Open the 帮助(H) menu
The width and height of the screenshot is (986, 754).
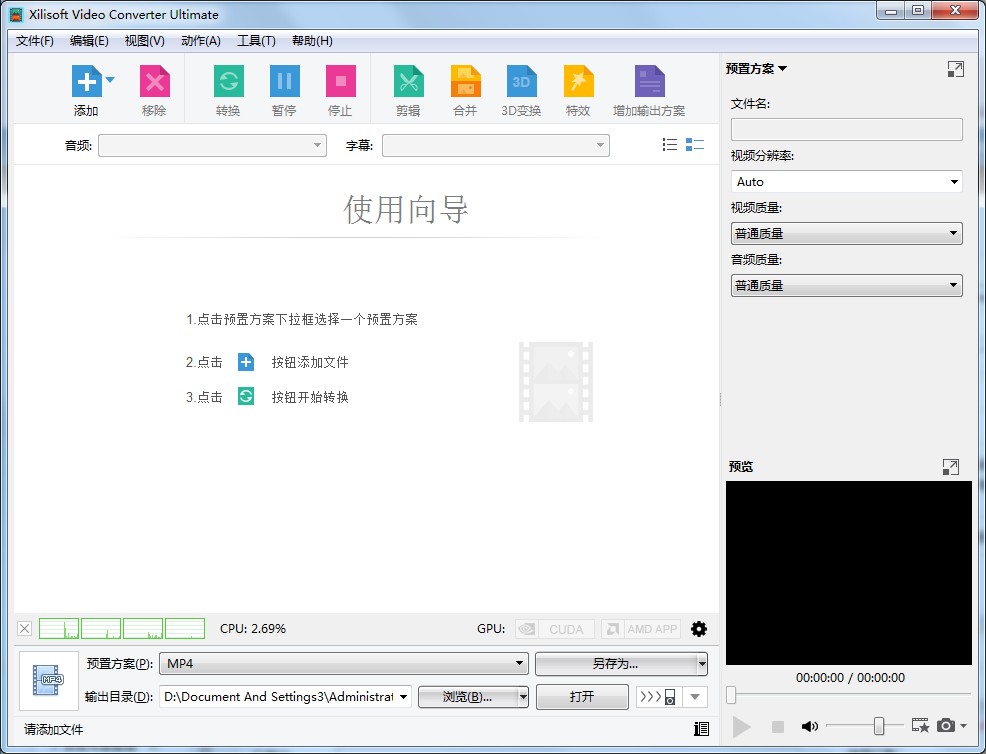tap(311, 41)
